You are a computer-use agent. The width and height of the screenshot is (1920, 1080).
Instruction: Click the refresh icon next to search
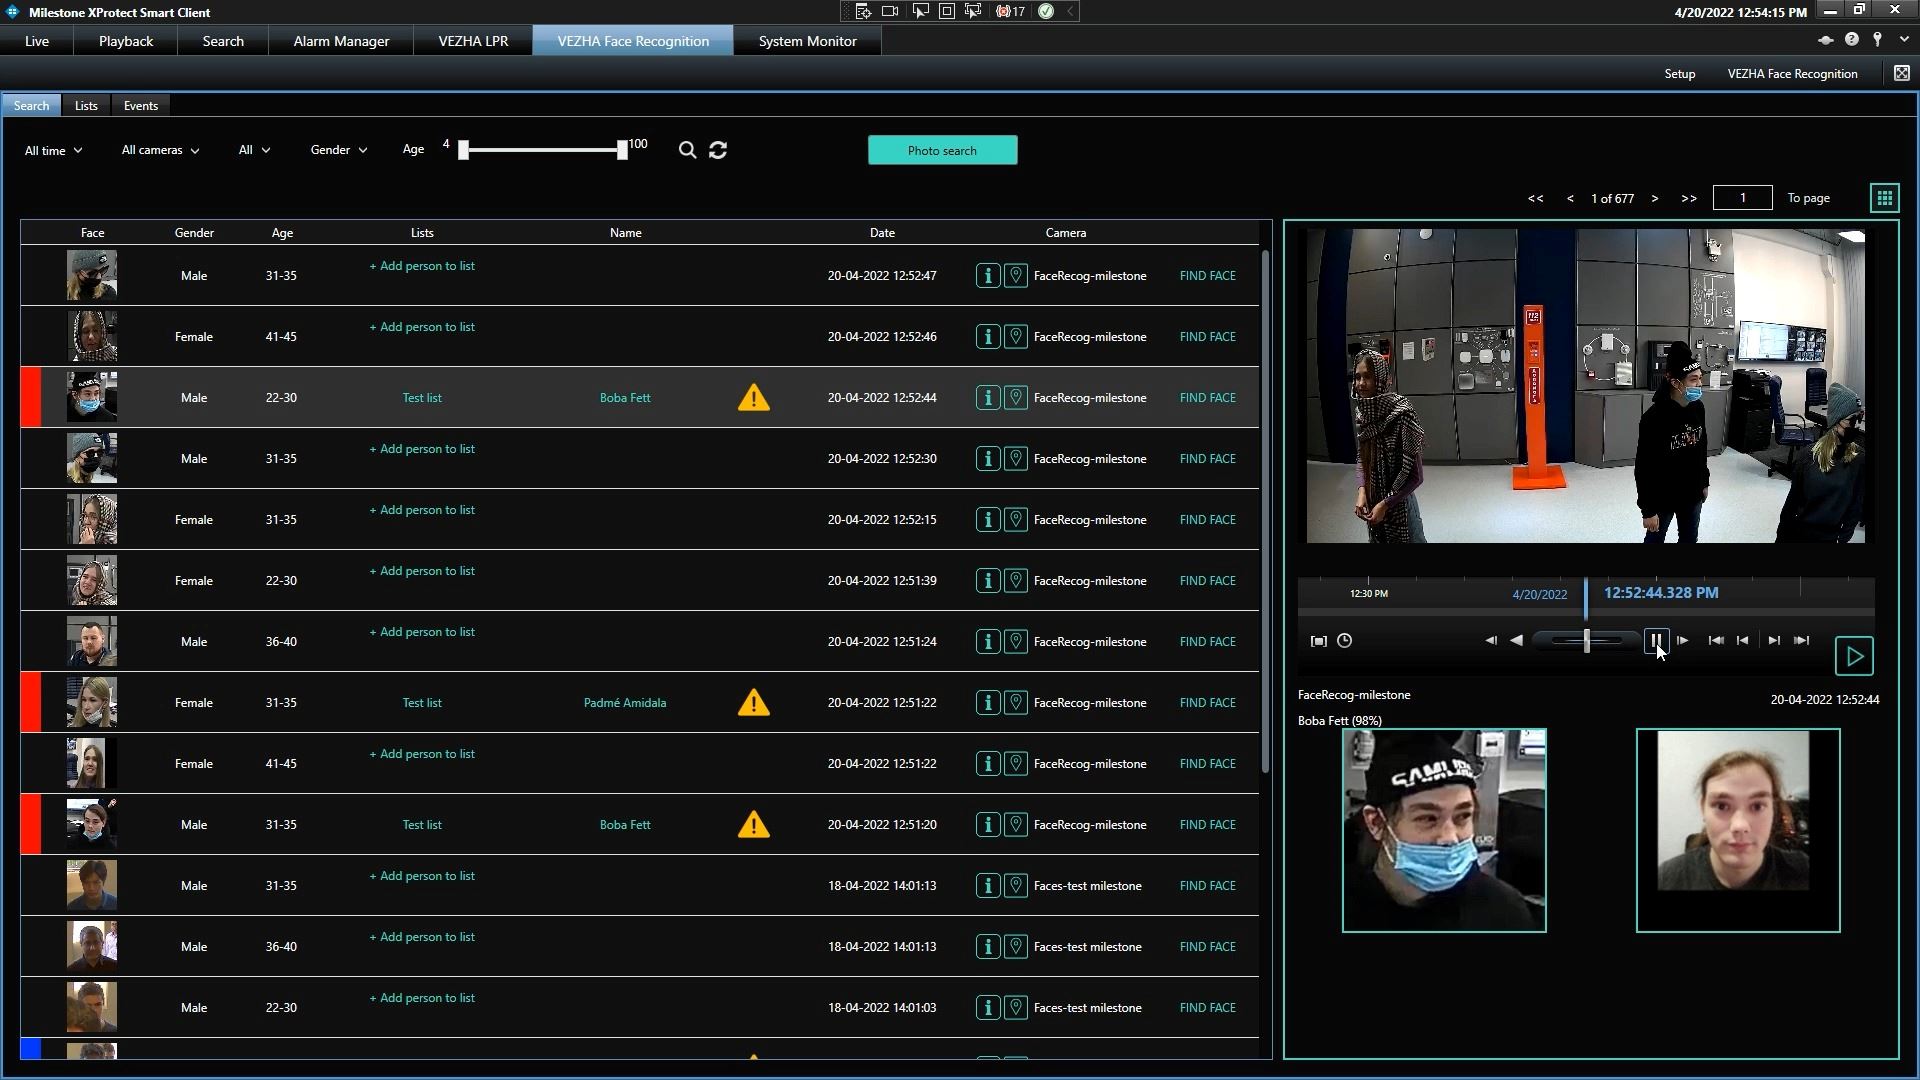tap(719, 149)
